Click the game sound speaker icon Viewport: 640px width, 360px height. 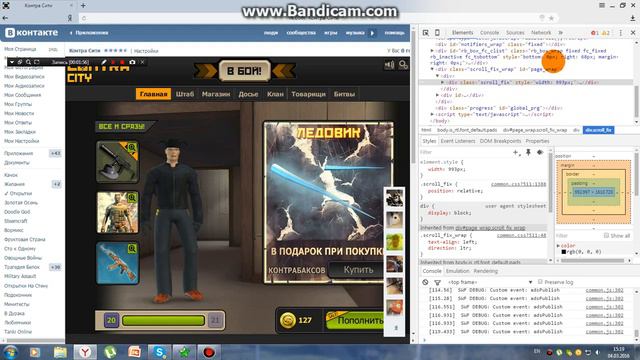point(389,65)
